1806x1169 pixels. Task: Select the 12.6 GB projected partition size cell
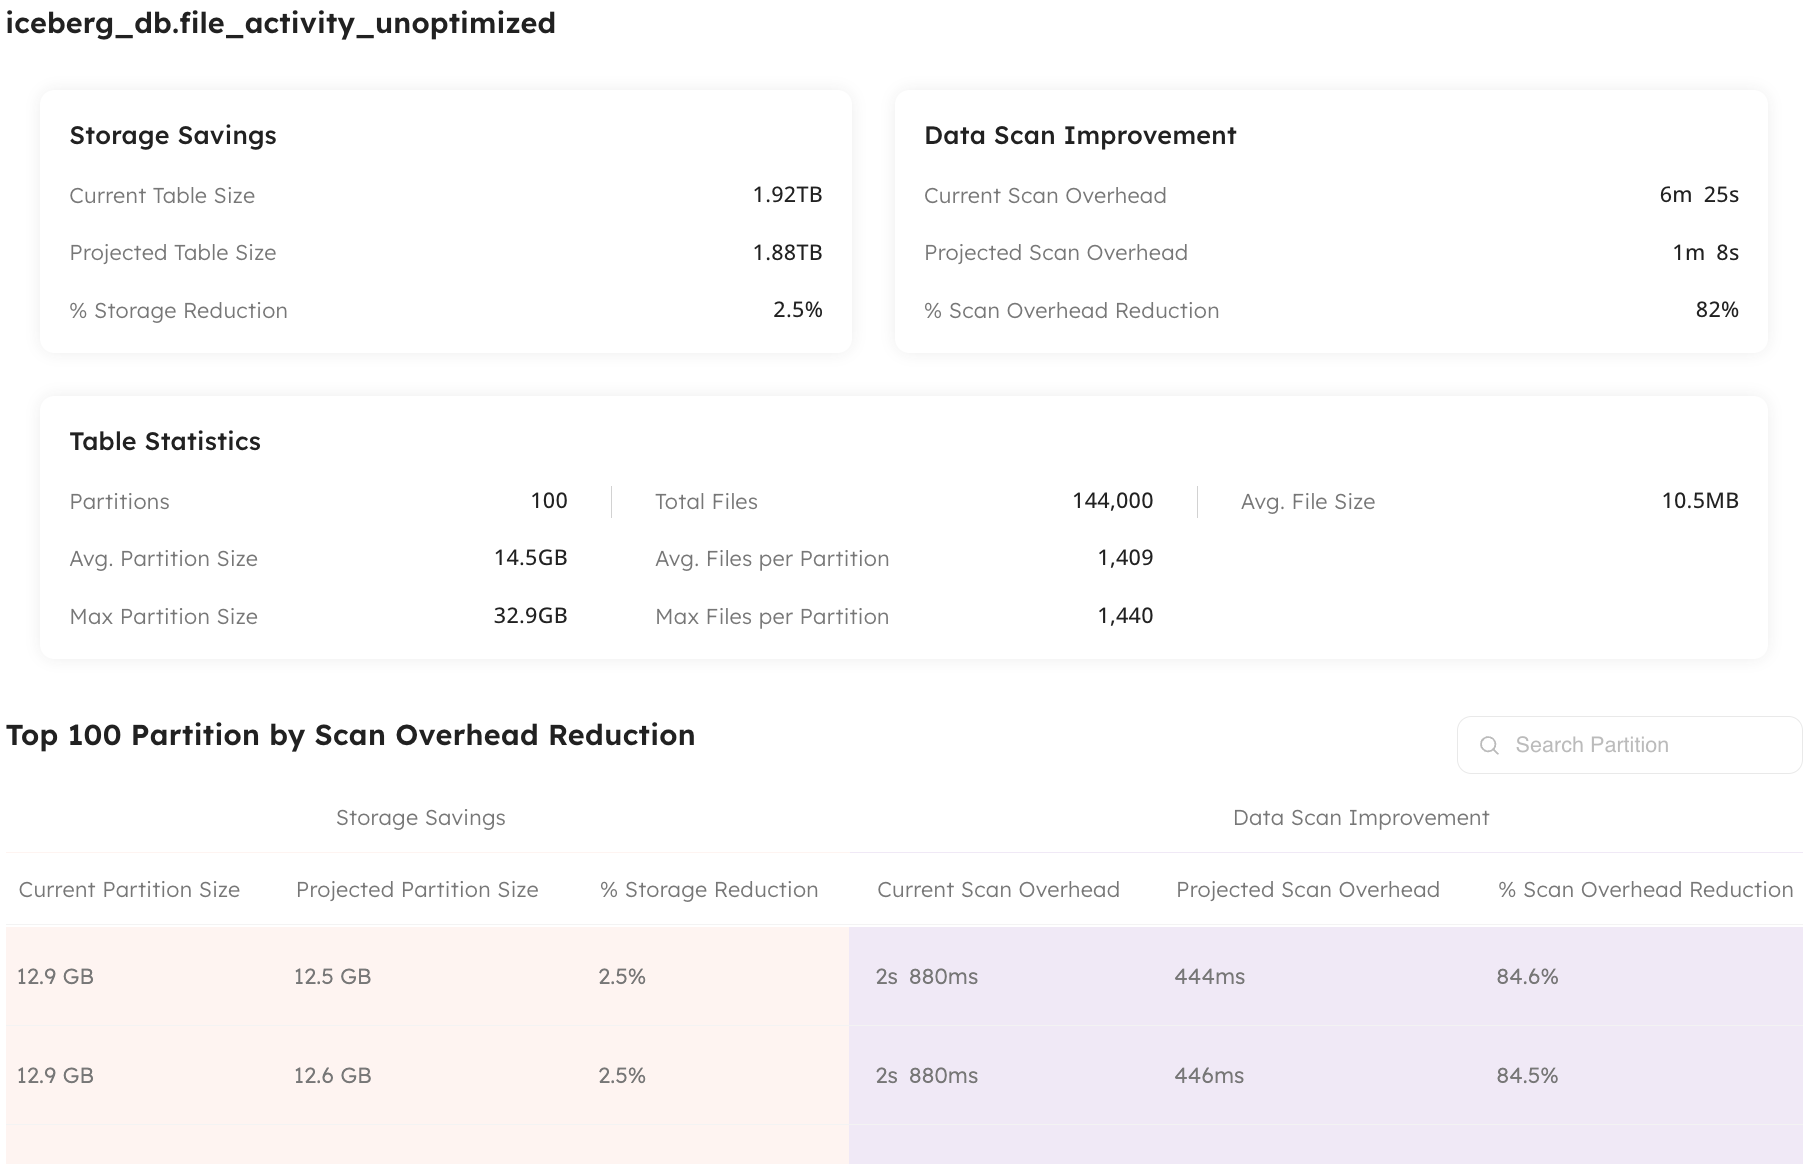(332, 1076)
